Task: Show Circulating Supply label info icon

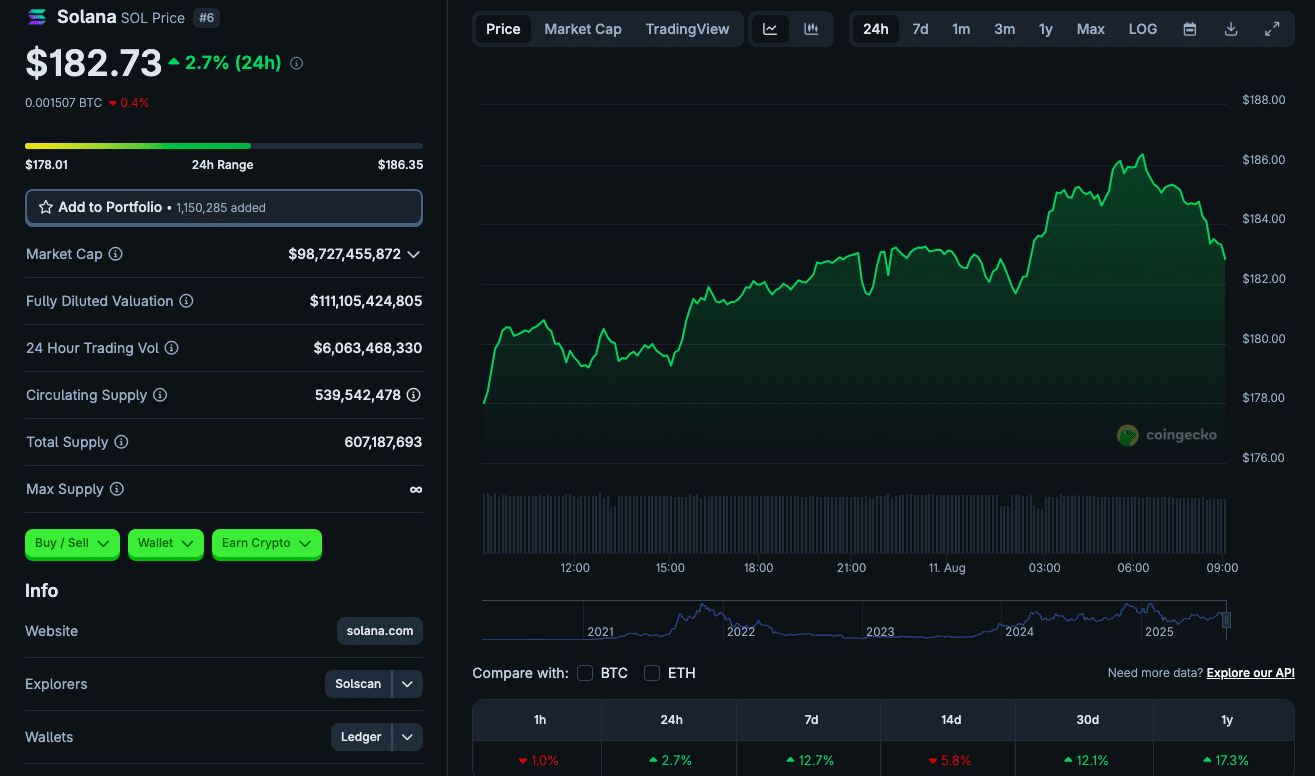Action: click(x=160, y=395)
